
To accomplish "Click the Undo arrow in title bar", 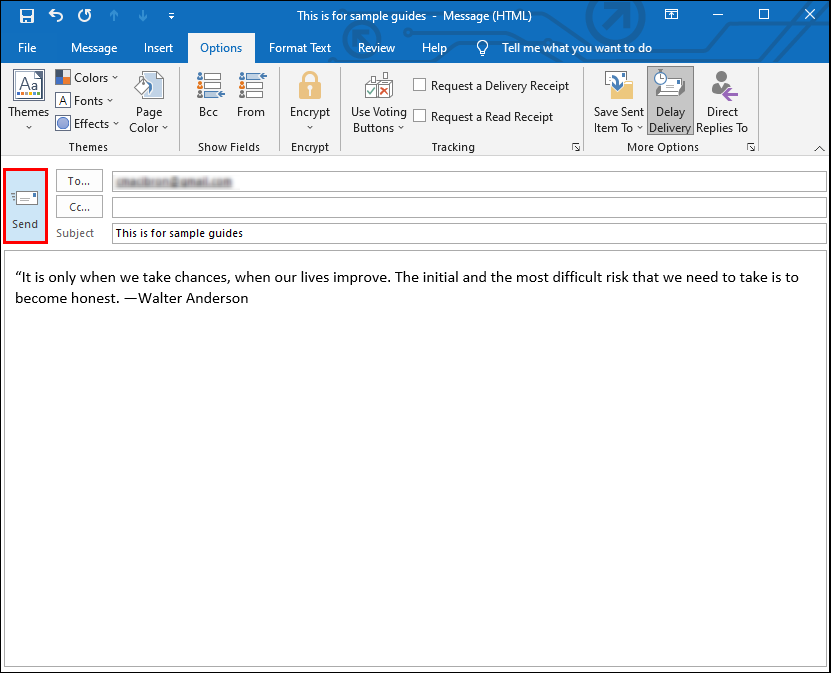I will click(x=56, y=16).
